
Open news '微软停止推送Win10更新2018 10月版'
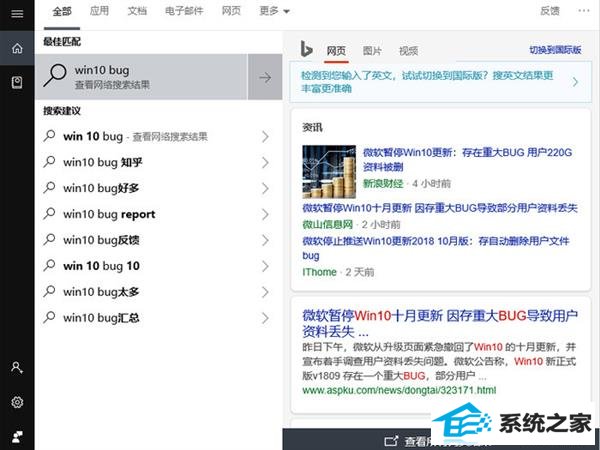(x=436, y=248)
